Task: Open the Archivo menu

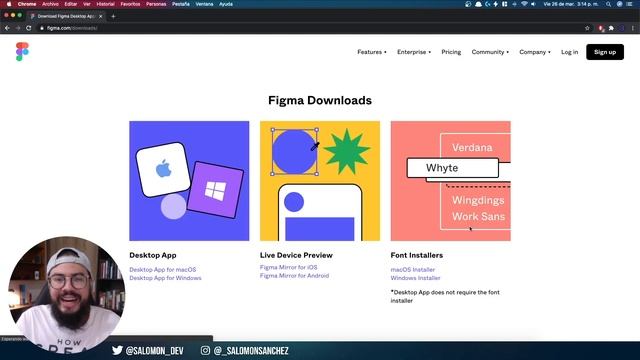Action: [51, 4]
